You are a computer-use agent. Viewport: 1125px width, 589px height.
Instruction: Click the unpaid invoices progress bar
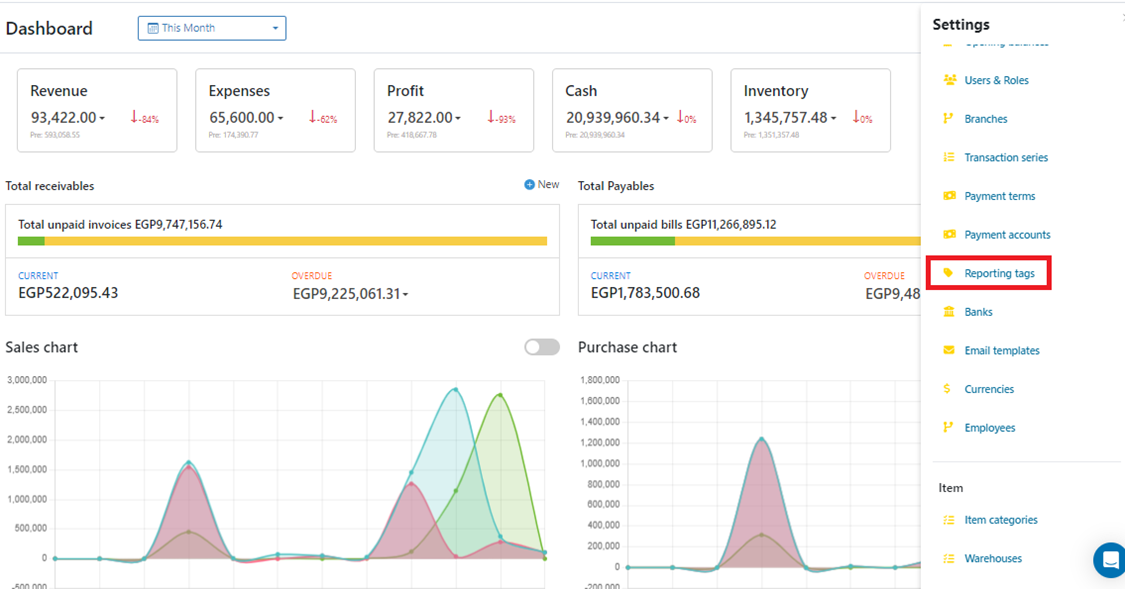coord(282,241)
